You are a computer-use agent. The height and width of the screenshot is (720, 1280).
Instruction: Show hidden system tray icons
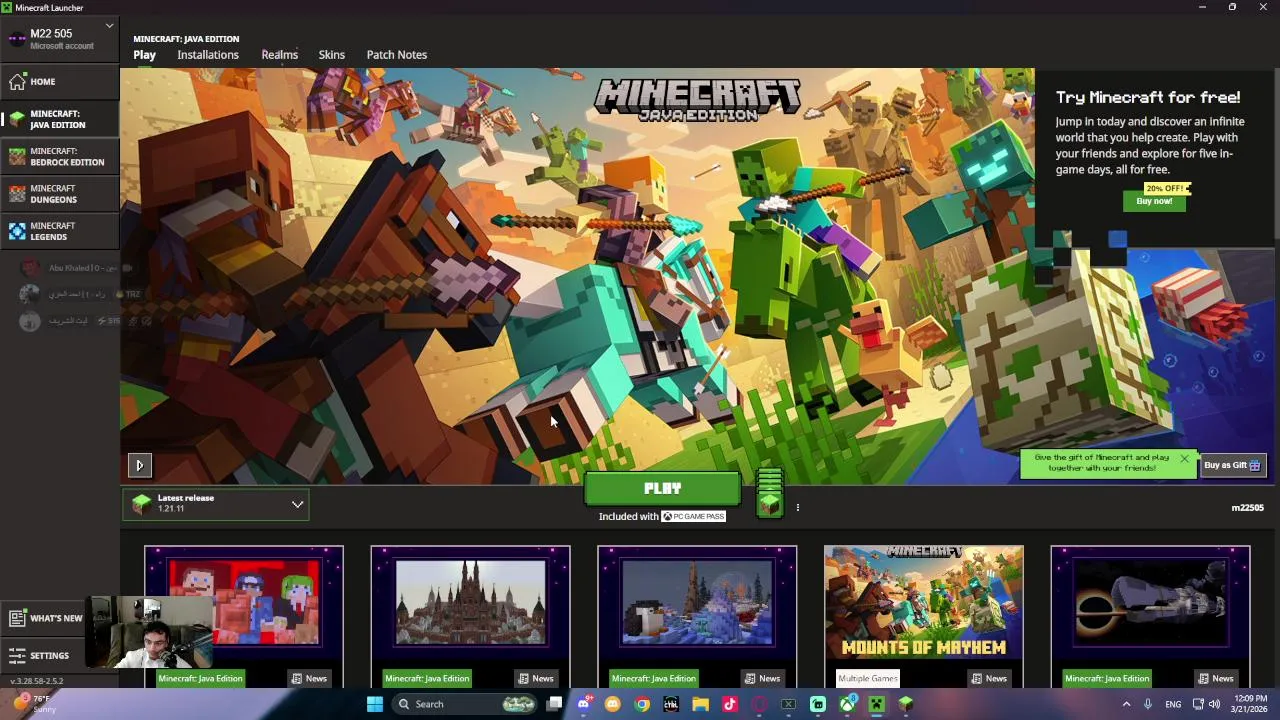1126,704
